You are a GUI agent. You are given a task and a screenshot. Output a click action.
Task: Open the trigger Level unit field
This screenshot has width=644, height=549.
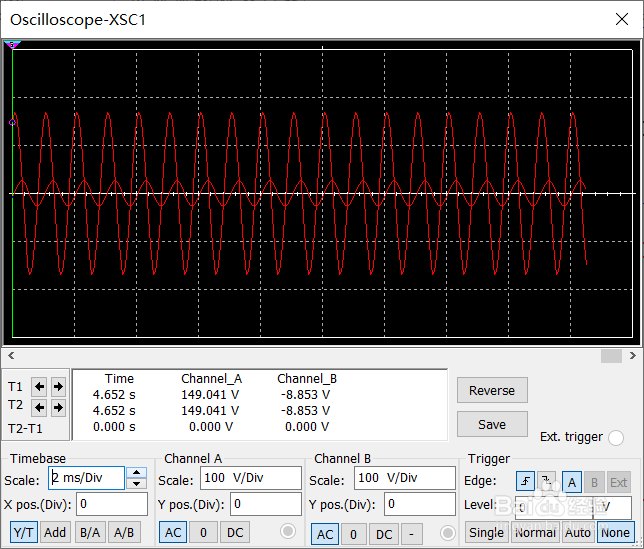click(613, 508)
